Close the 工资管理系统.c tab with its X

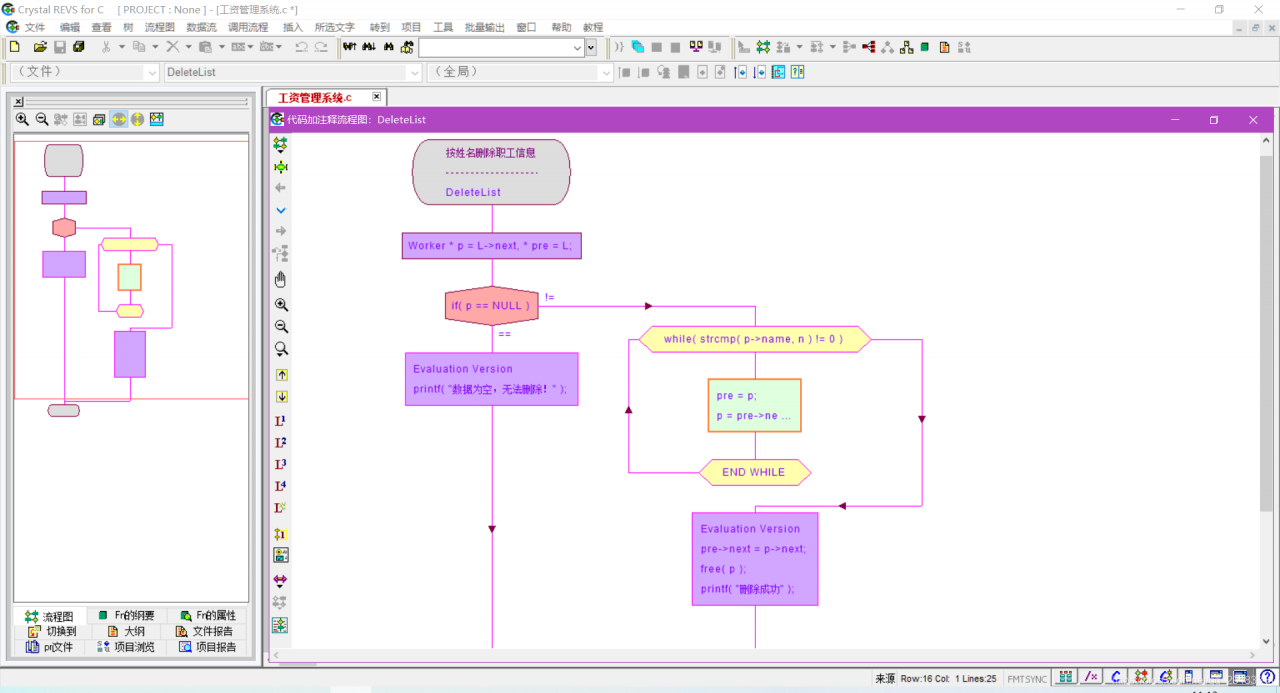pyautogui.click(x=377, y=97)
